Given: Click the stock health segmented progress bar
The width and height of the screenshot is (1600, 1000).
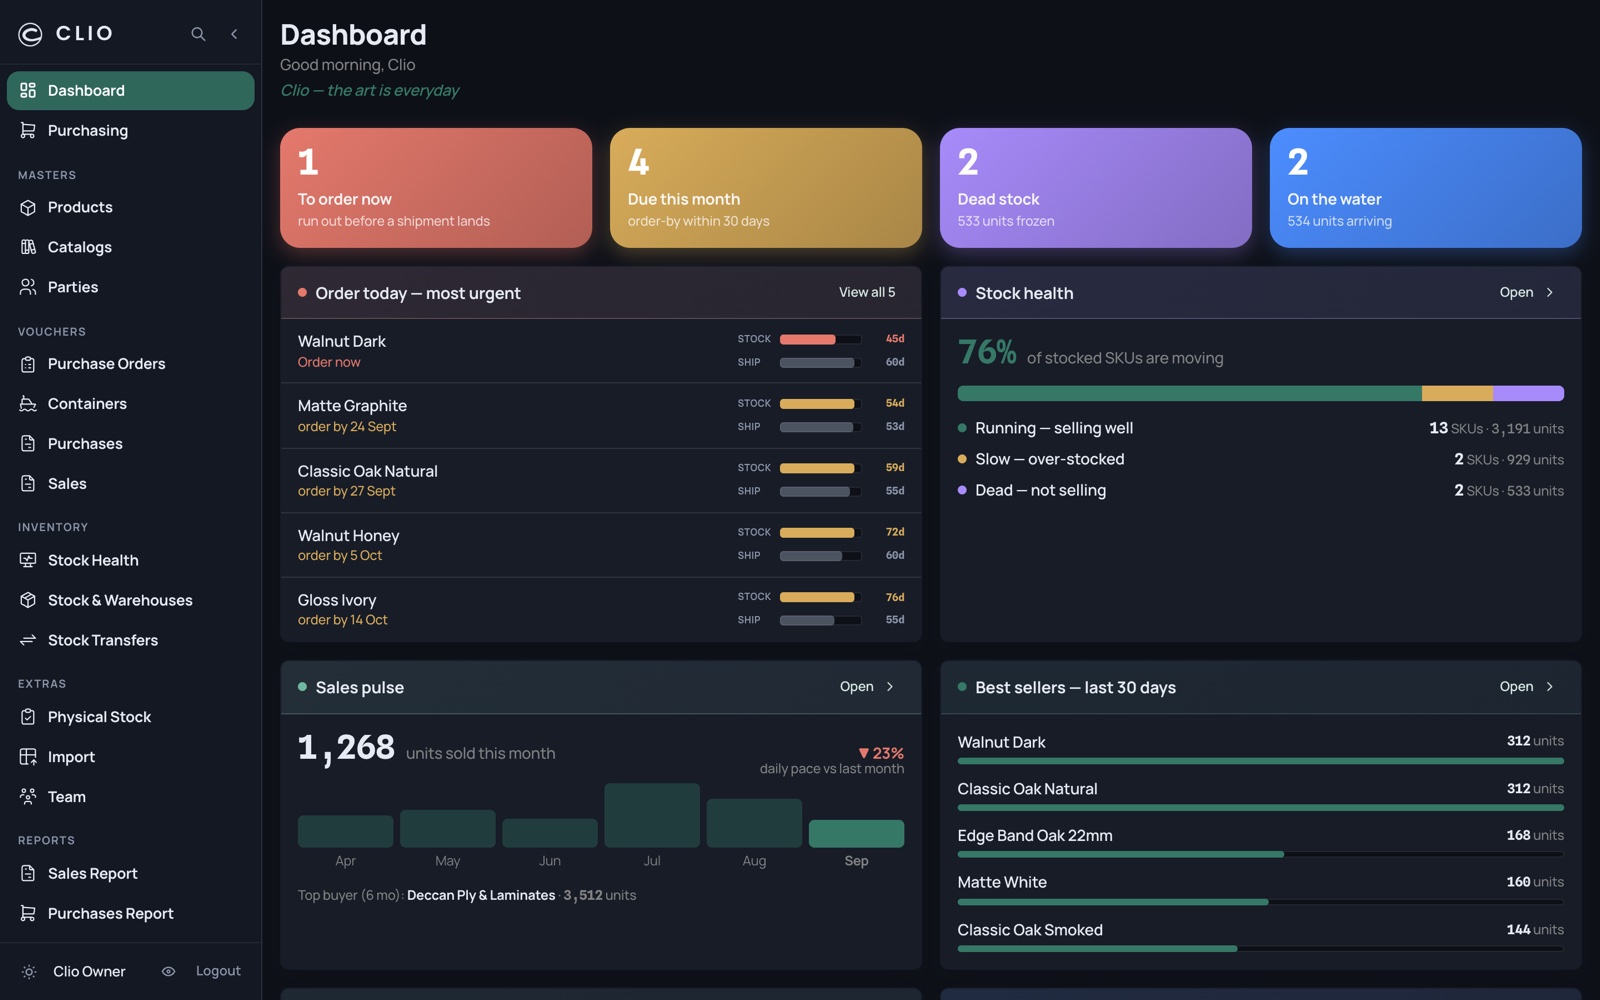Looking at the screenshot, I should click(x=1261, y=394).
